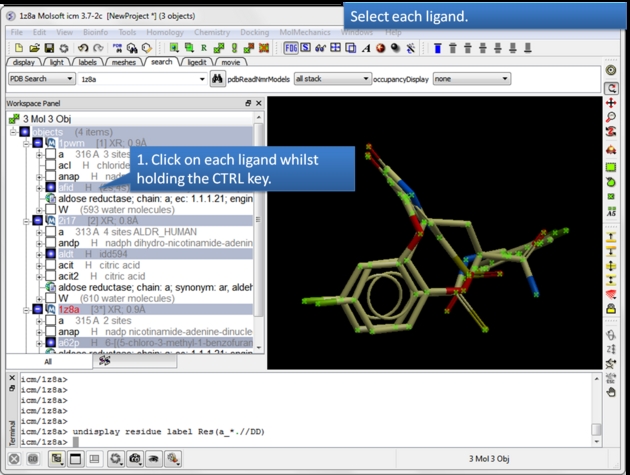The height and width of the screenshot is (475, 630).
Task: Click the hand icon at the bottom of the right toolbar
Action: pos(611,392)
